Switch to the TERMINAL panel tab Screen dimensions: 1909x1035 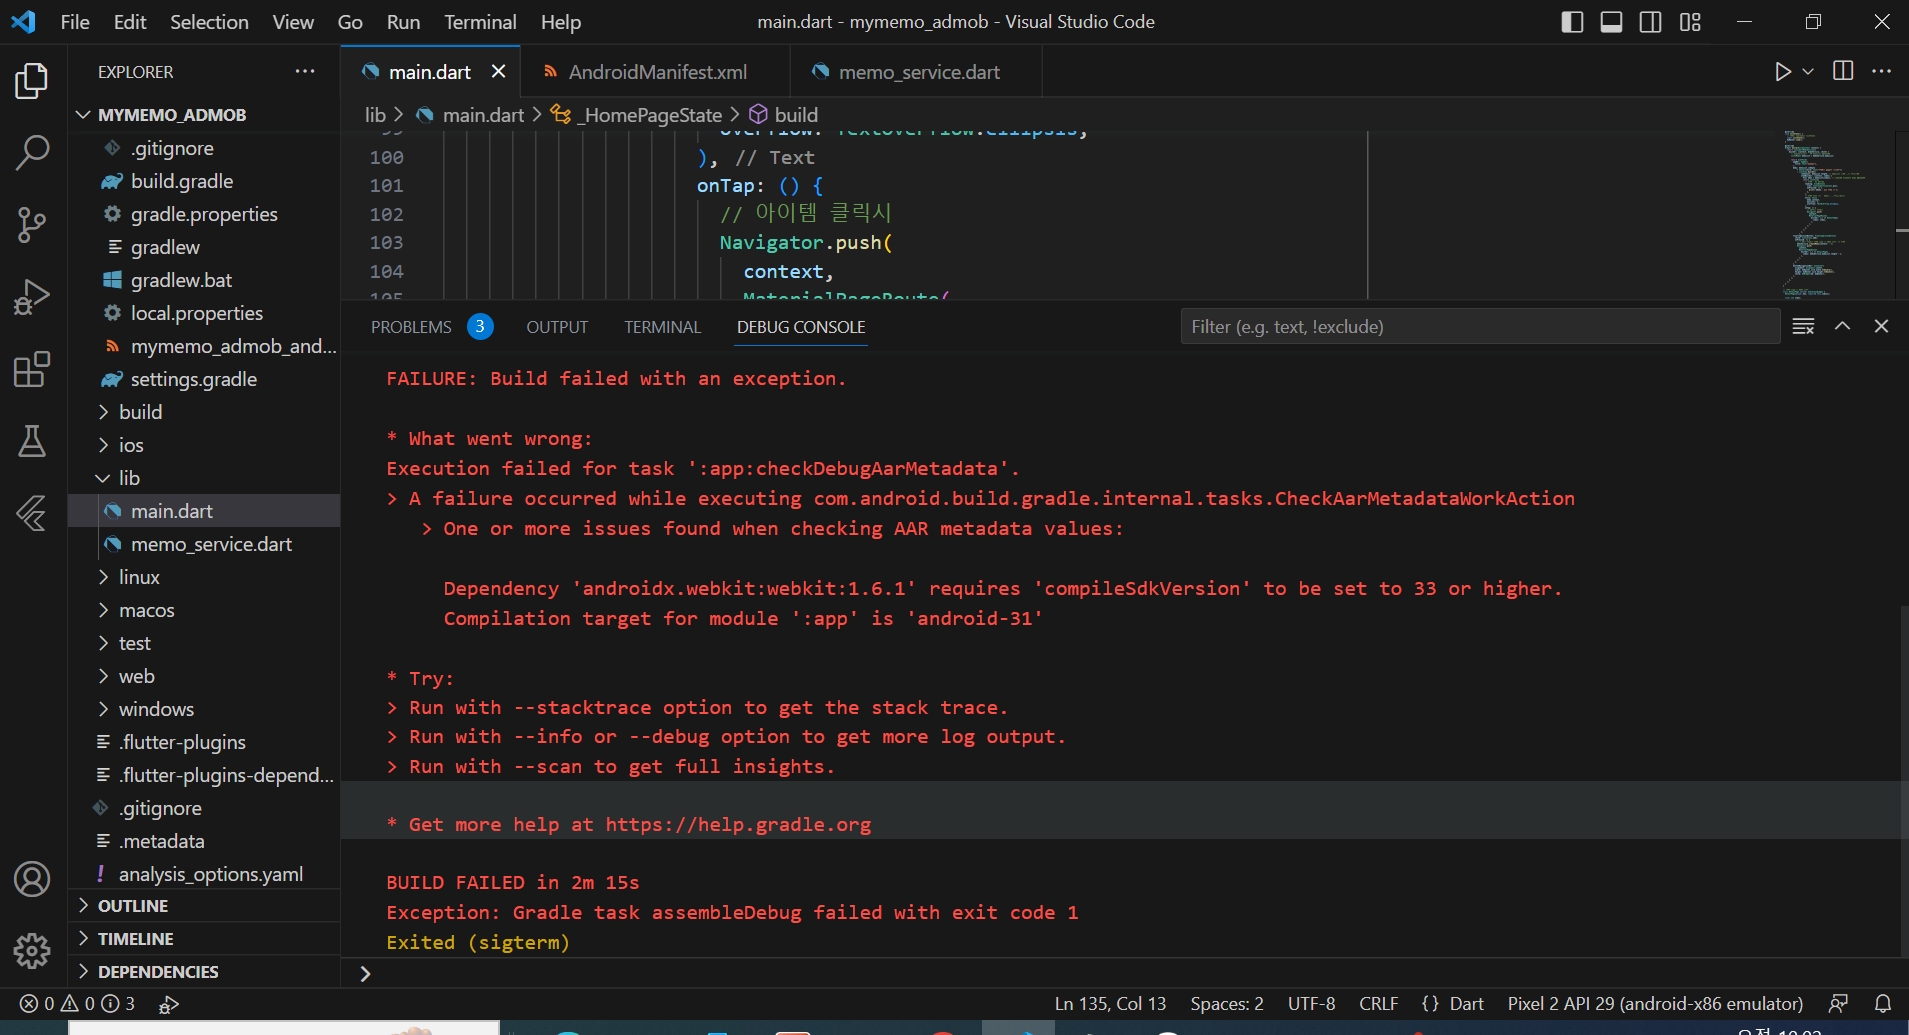click(662, 327)
